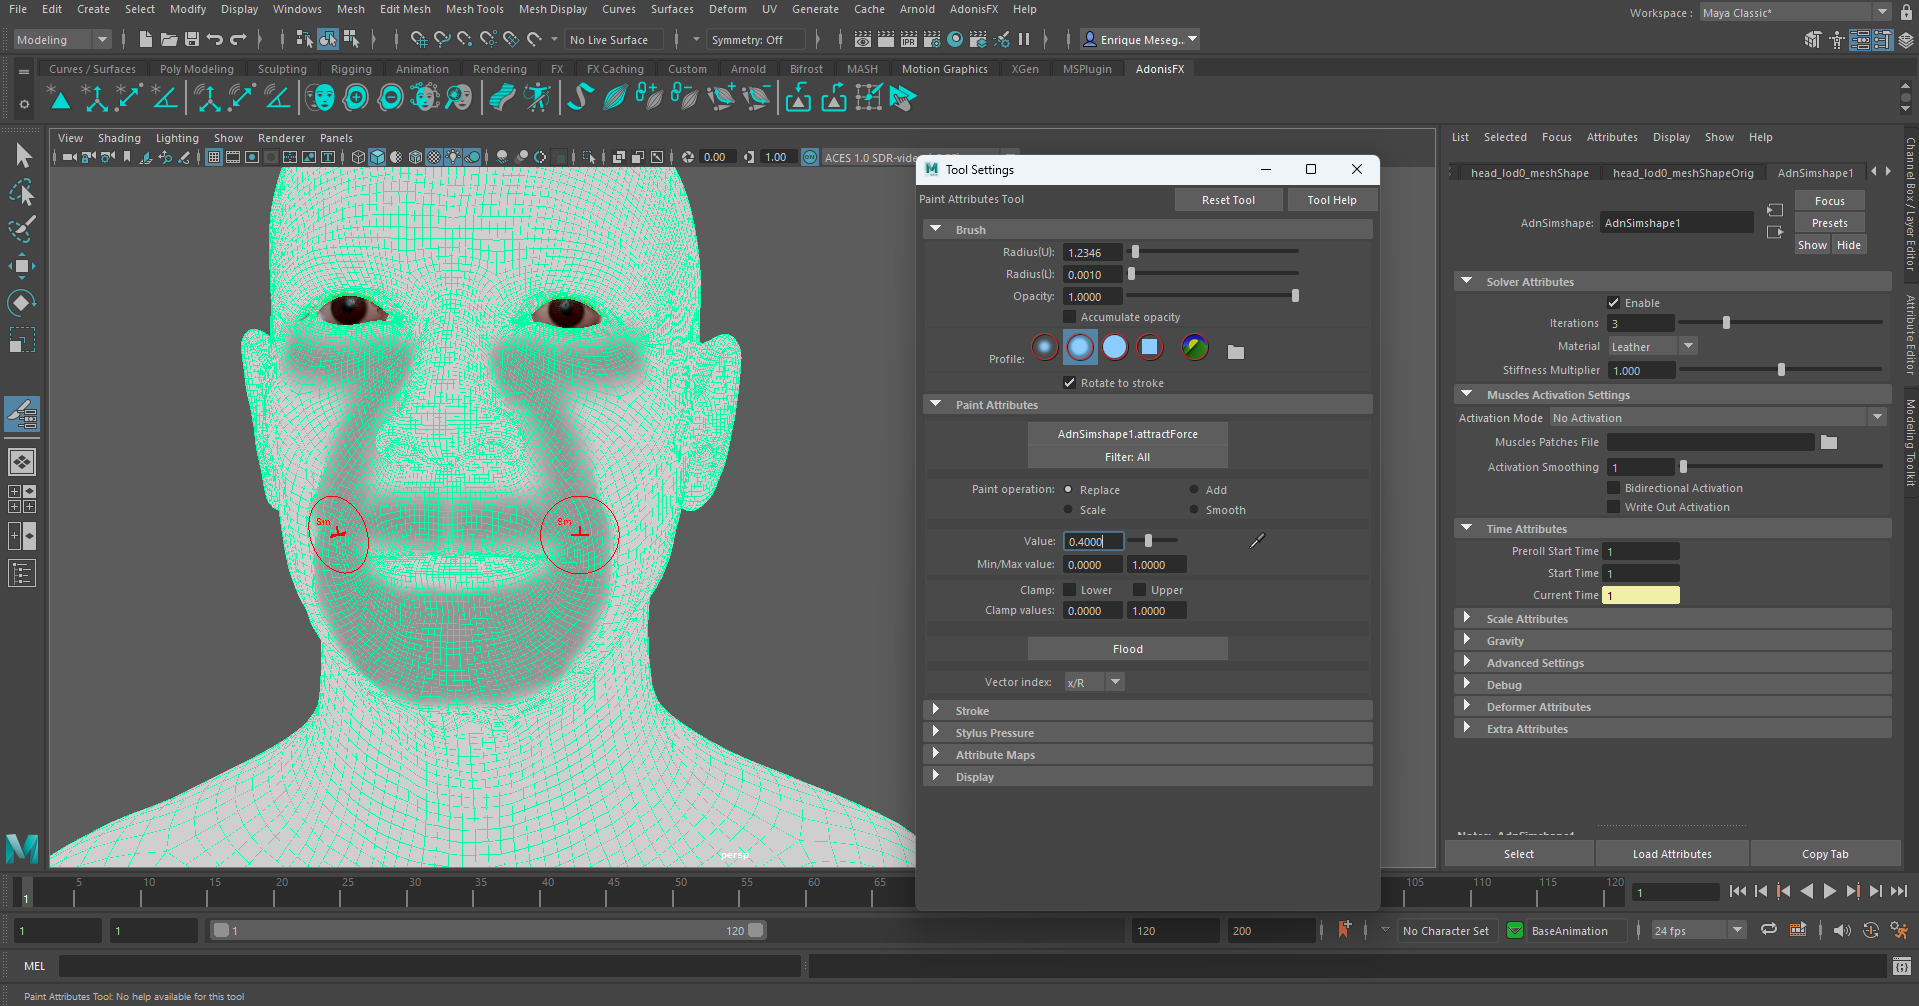
Task: Expand the Stroke section
Action: [936, 710]
